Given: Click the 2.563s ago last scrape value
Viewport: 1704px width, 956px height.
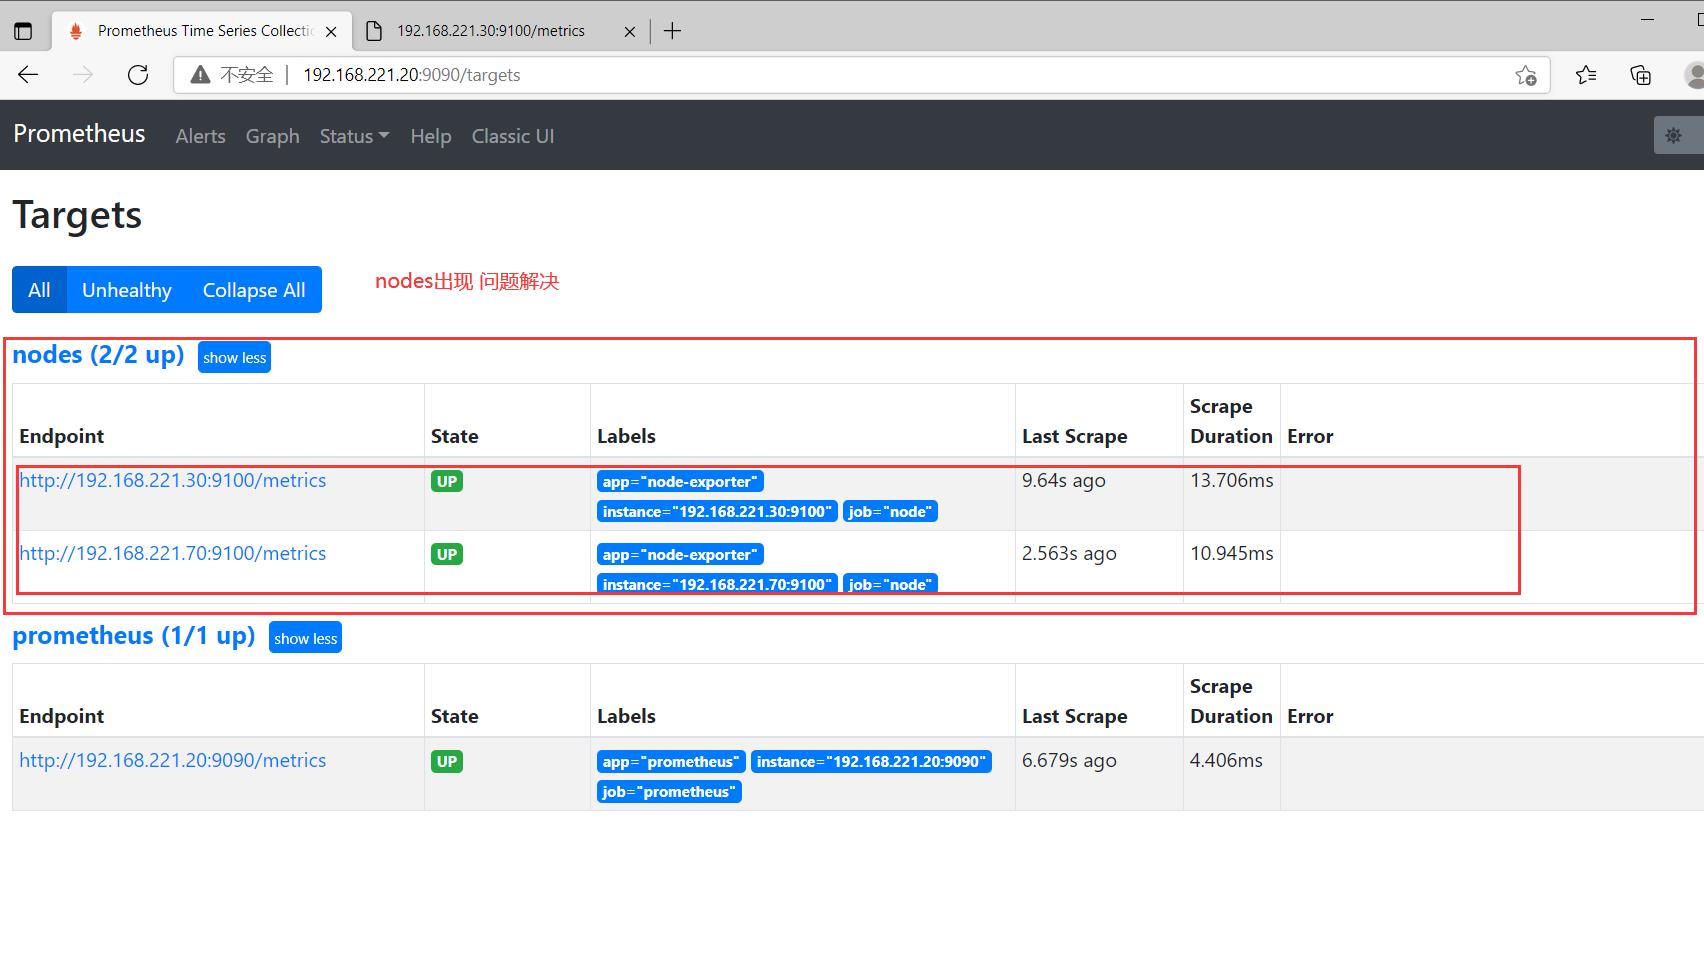Looking at the screenshot, I should (1069, 553).
